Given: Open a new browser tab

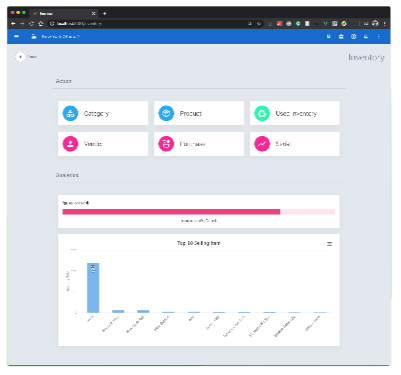Looking at the screenshot, I should [x=104, y=13].
